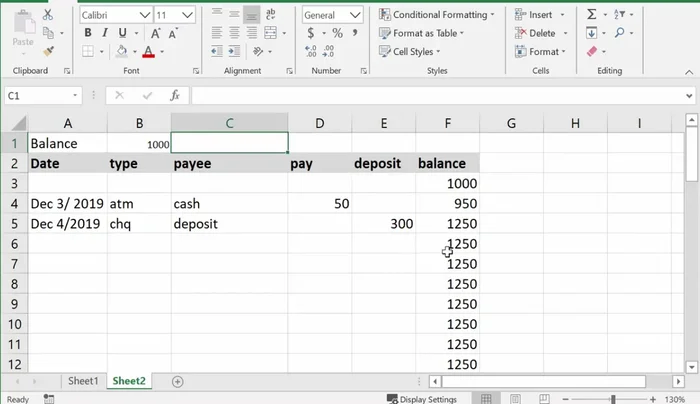Open the General number format dropdown
This screenshot has height=404, width=700.
point(355,15)
